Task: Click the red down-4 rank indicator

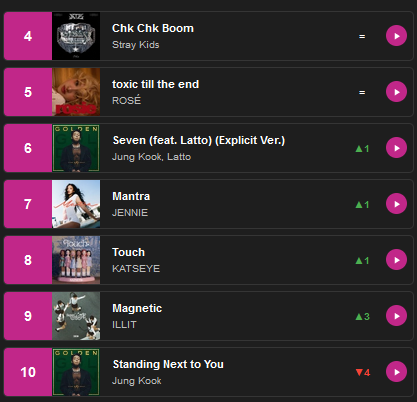Action: click(363, 372)
